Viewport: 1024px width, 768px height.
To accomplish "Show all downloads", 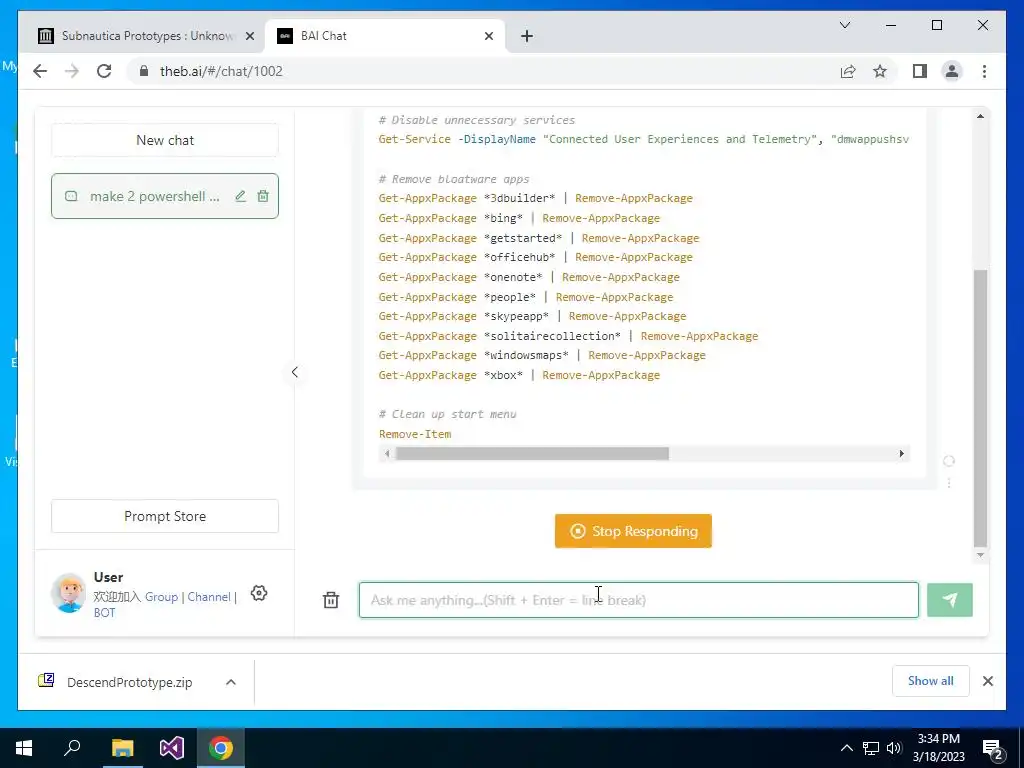I will (x=931, y=680).
